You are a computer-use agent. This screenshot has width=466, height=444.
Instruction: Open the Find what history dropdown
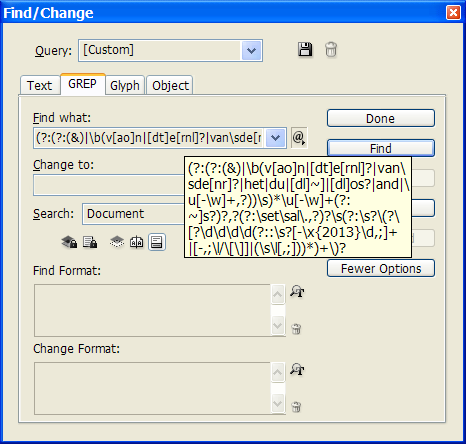275,138
